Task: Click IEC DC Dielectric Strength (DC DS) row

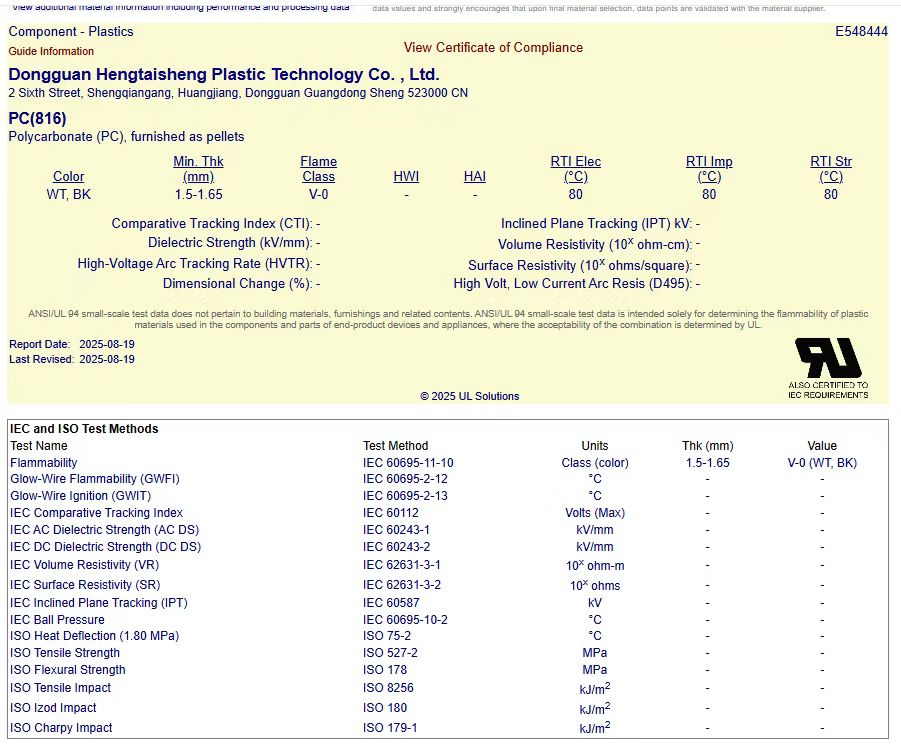Action: (106, 546)
